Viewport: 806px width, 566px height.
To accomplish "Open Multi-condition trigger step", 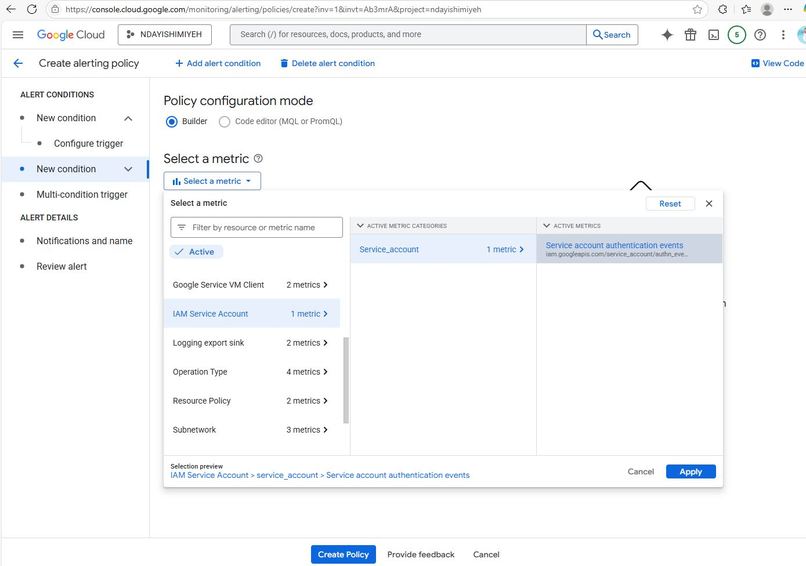I will 82,194.
